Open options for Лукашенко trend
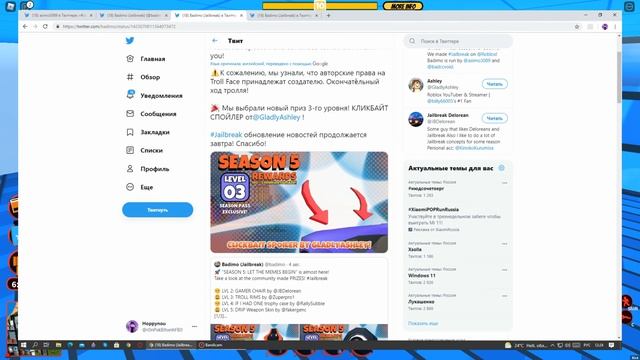The width and height of the screenshot is (640, 360). 504,296
